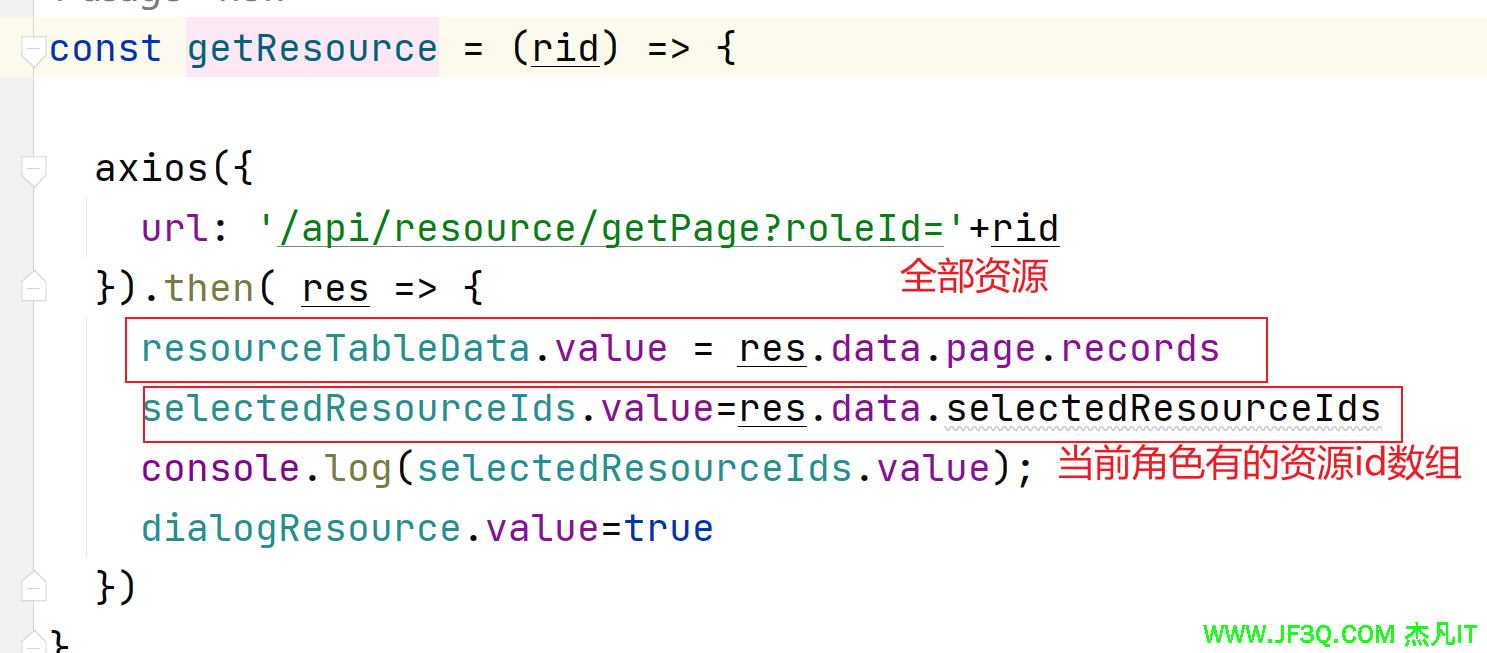This screenshot has width=1487, height=653.
Task: Click the records property name
Action: (1140, 349)
